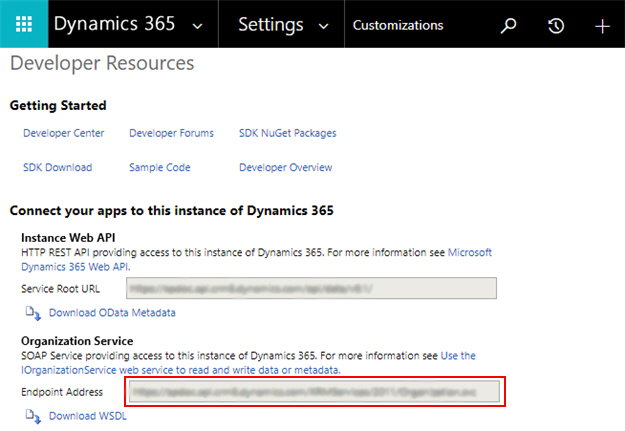This screenshot has height=431, width=625.
Task: Expand the Dynamics 365 dropdown chevron
Action: 197,27
